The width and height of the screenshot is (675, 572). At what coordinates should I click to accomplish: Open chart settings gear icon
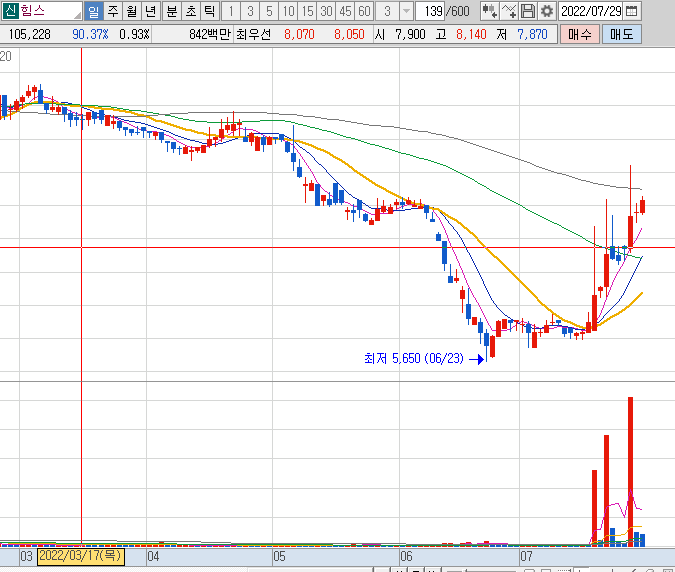pyautogui.click(x=547, y=11)
